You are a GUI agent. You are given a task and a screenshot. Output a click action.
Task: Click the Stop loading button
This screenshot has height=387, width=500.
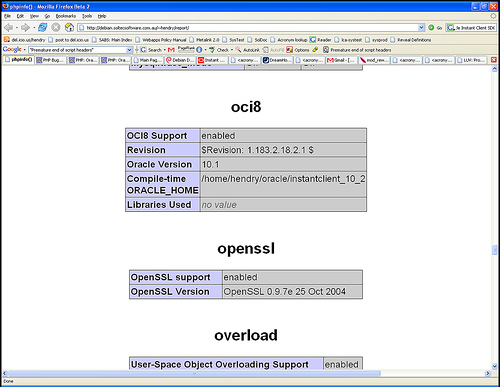(x=56, y=27)
